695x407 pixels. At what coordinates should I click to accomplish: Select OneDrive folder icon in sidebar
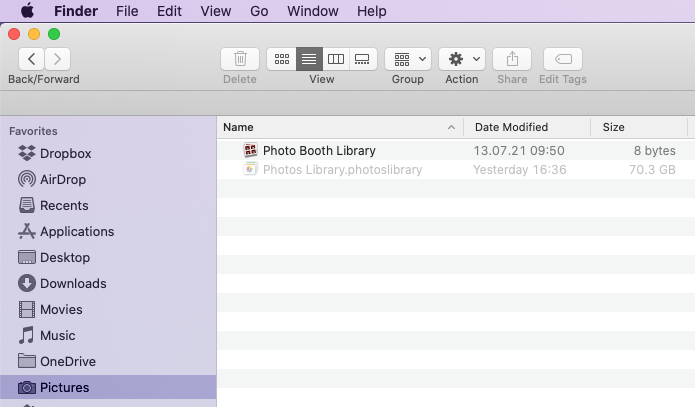tap(27, 361)
